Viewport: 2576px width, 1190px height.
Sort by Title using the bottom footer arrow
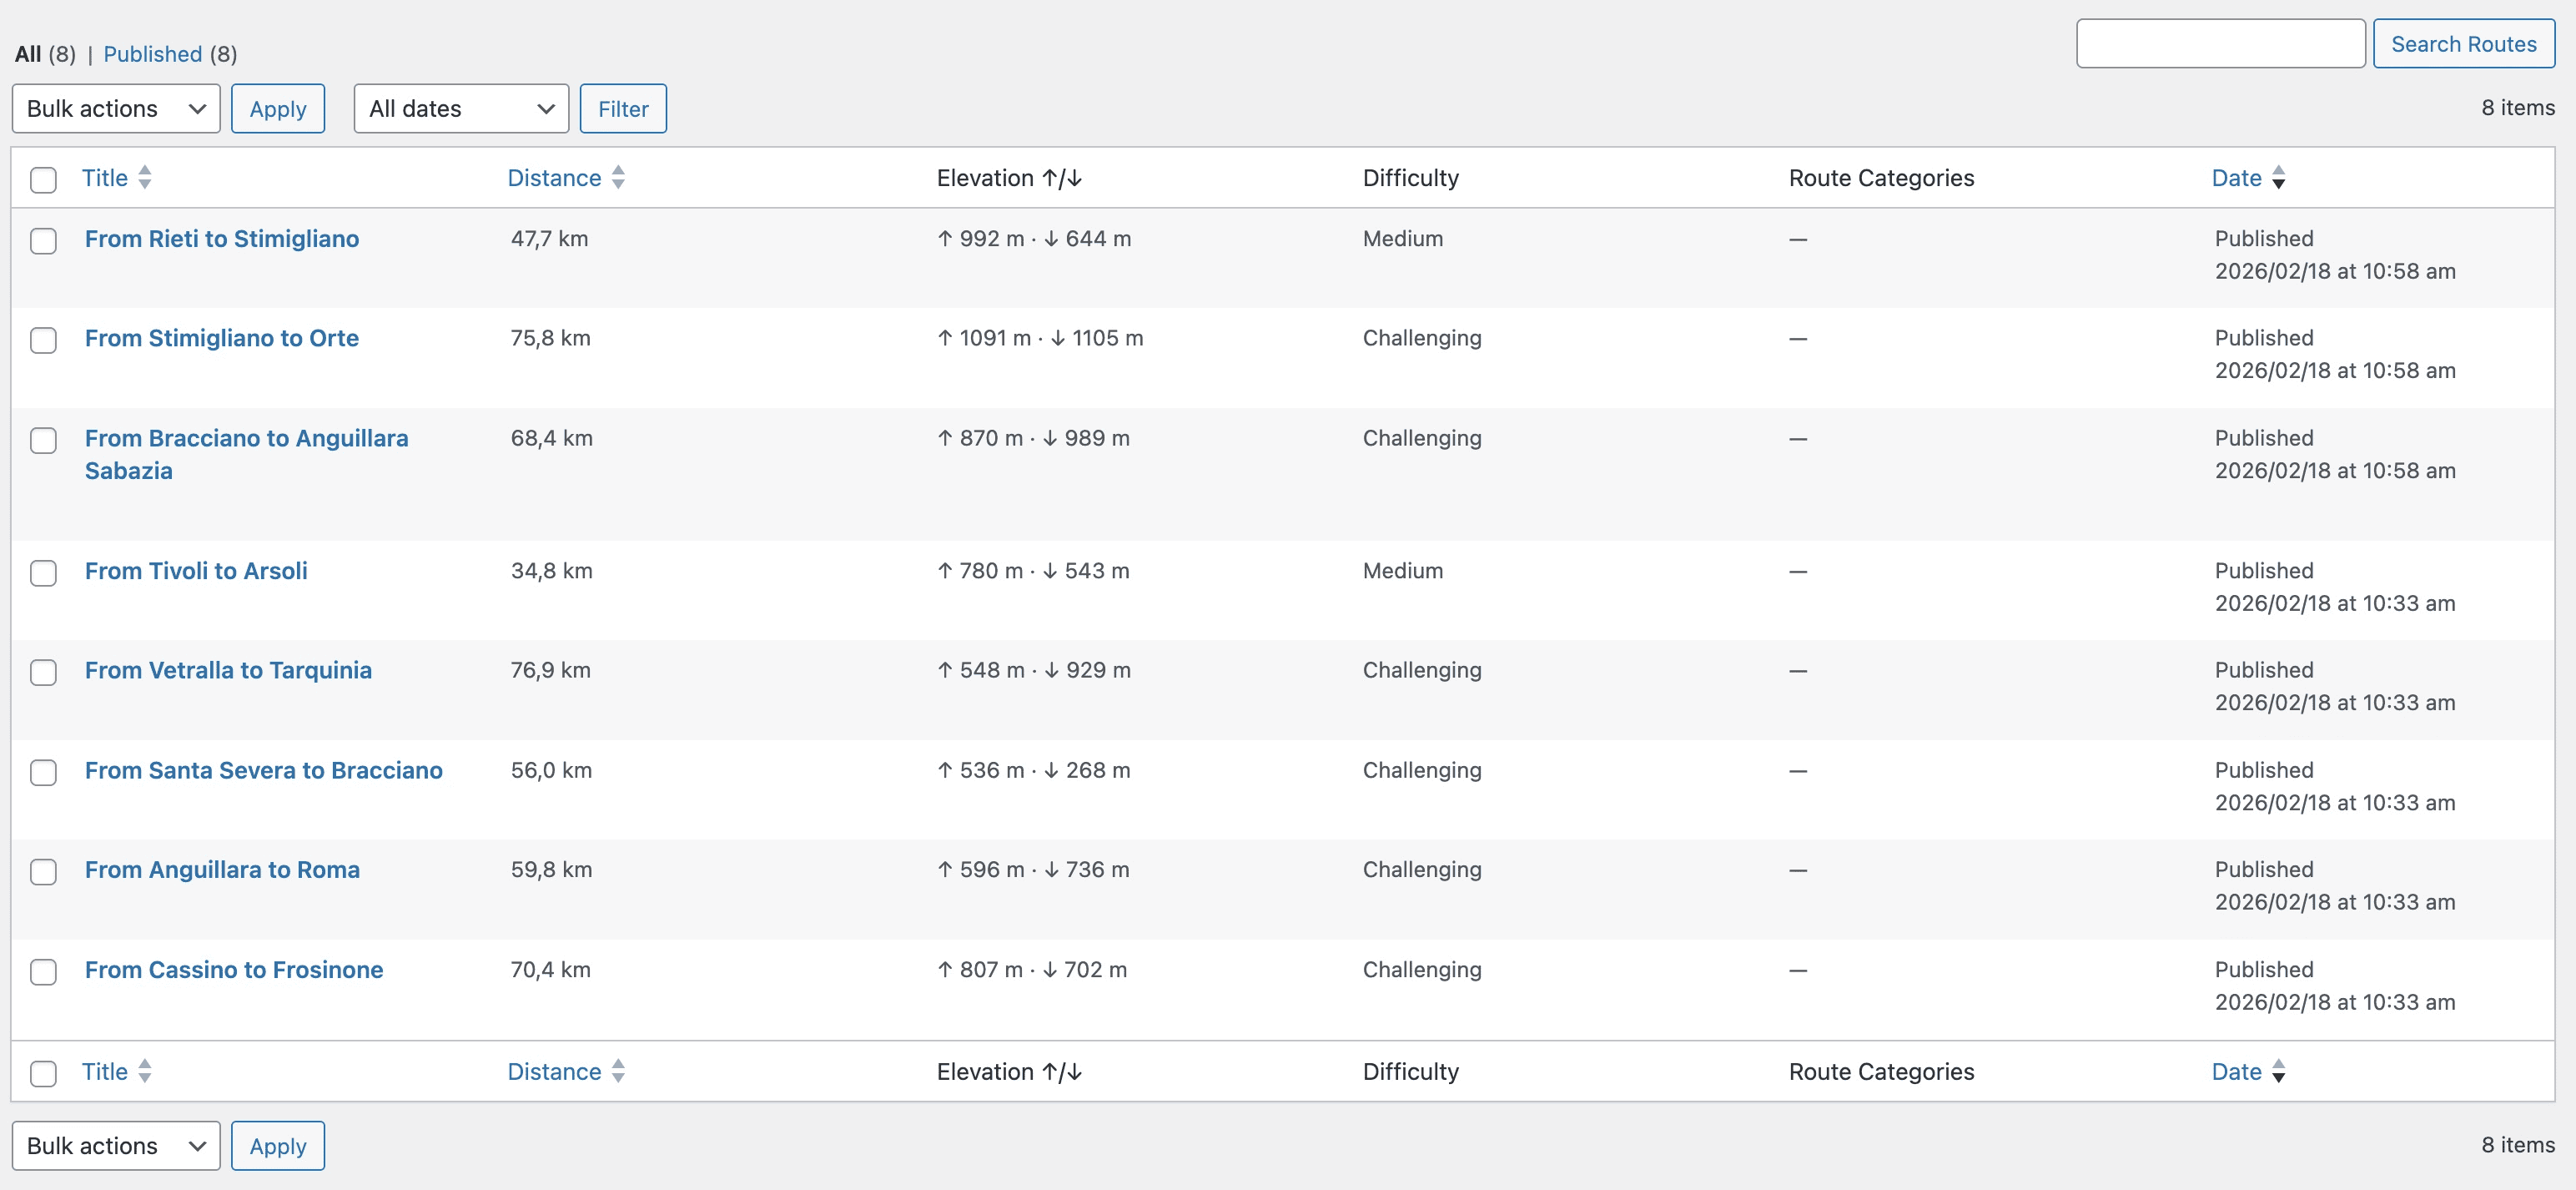(x=145, y=1071)
